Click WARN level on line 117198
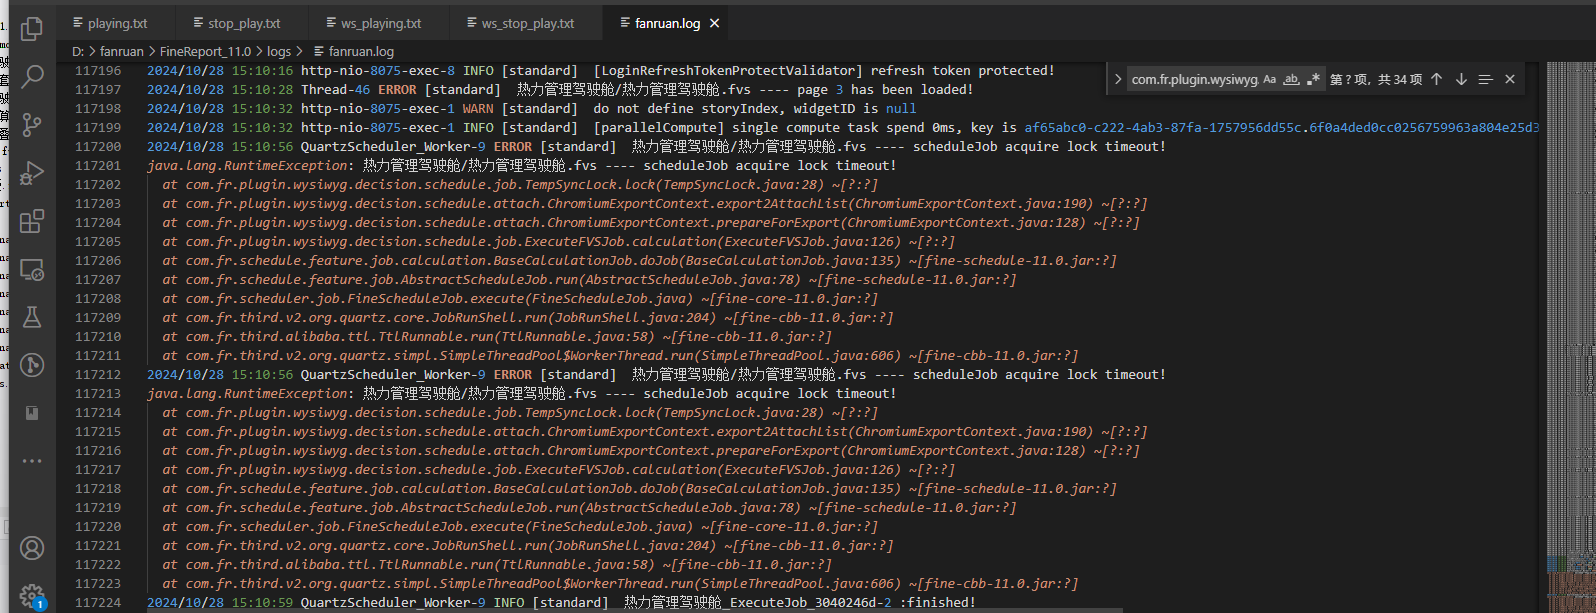The image size is (1596, 613). [478, 109]
